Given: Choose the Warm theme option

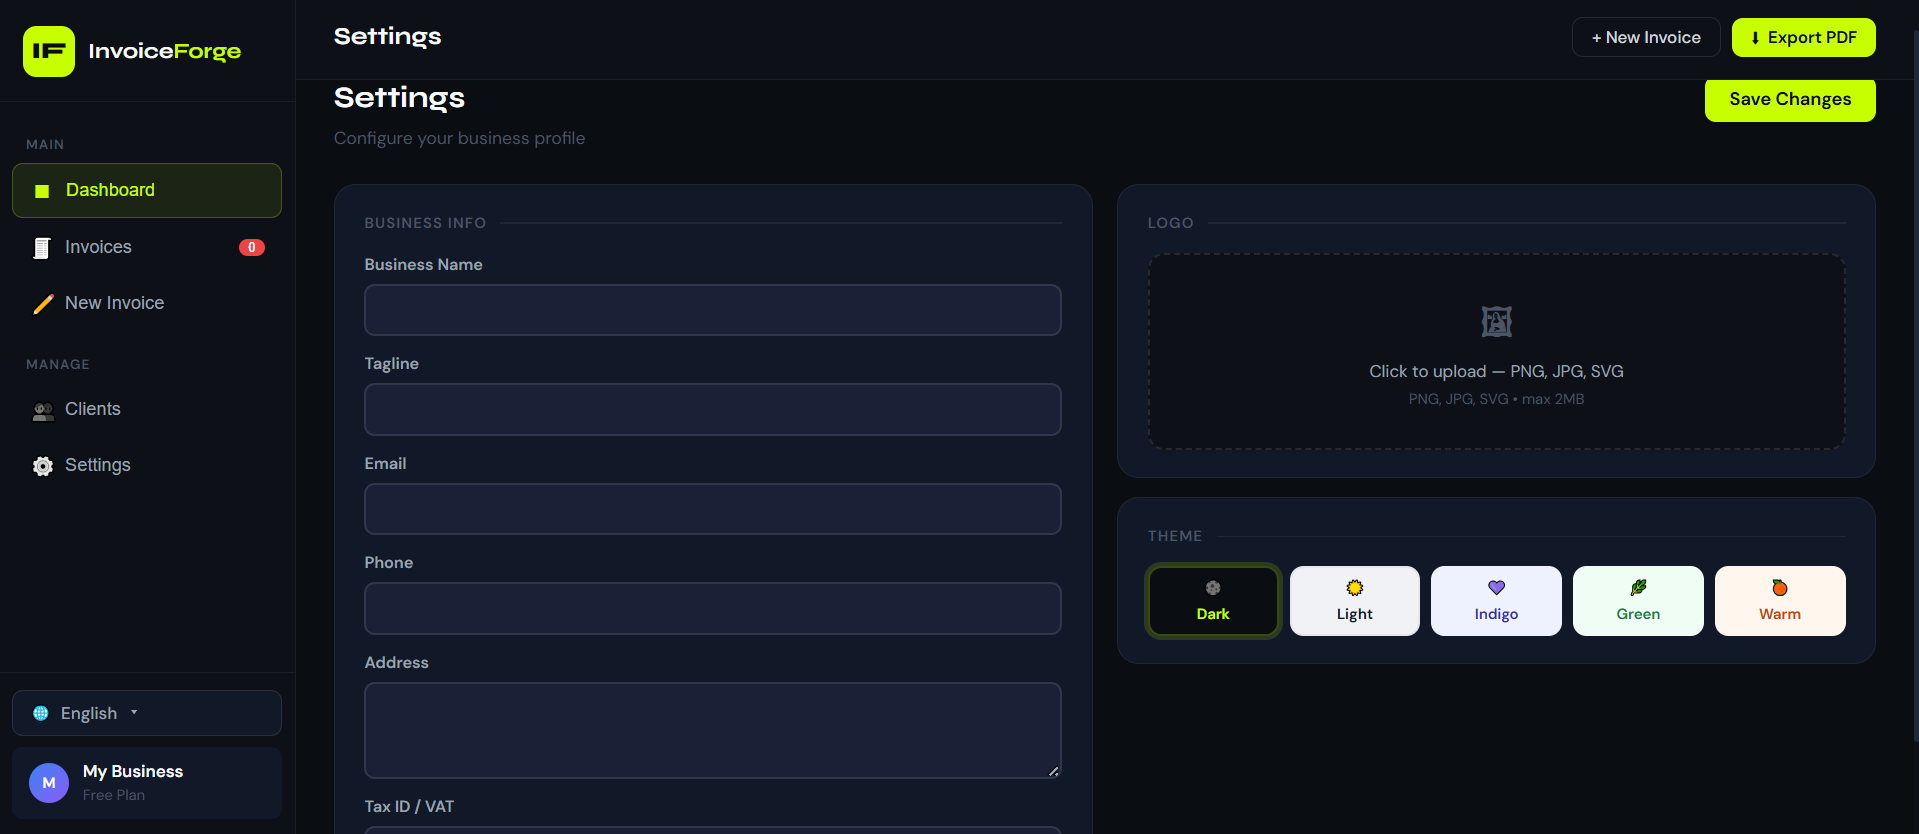Looking at the screenshot, I should pos(1780,601).
